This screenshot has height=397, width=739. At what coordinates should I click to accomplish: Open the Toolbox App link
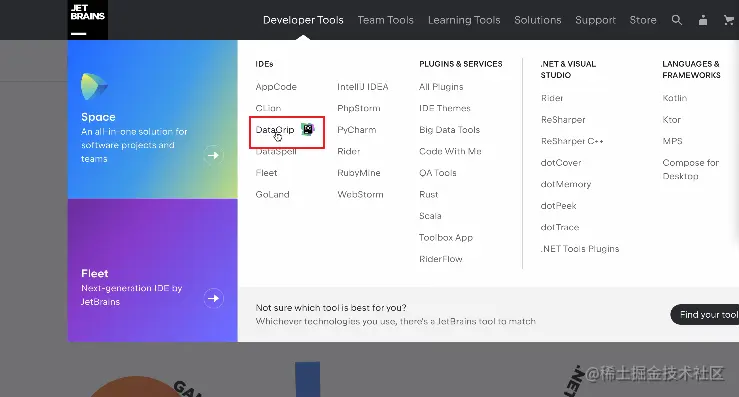click(x=446, y=238)
